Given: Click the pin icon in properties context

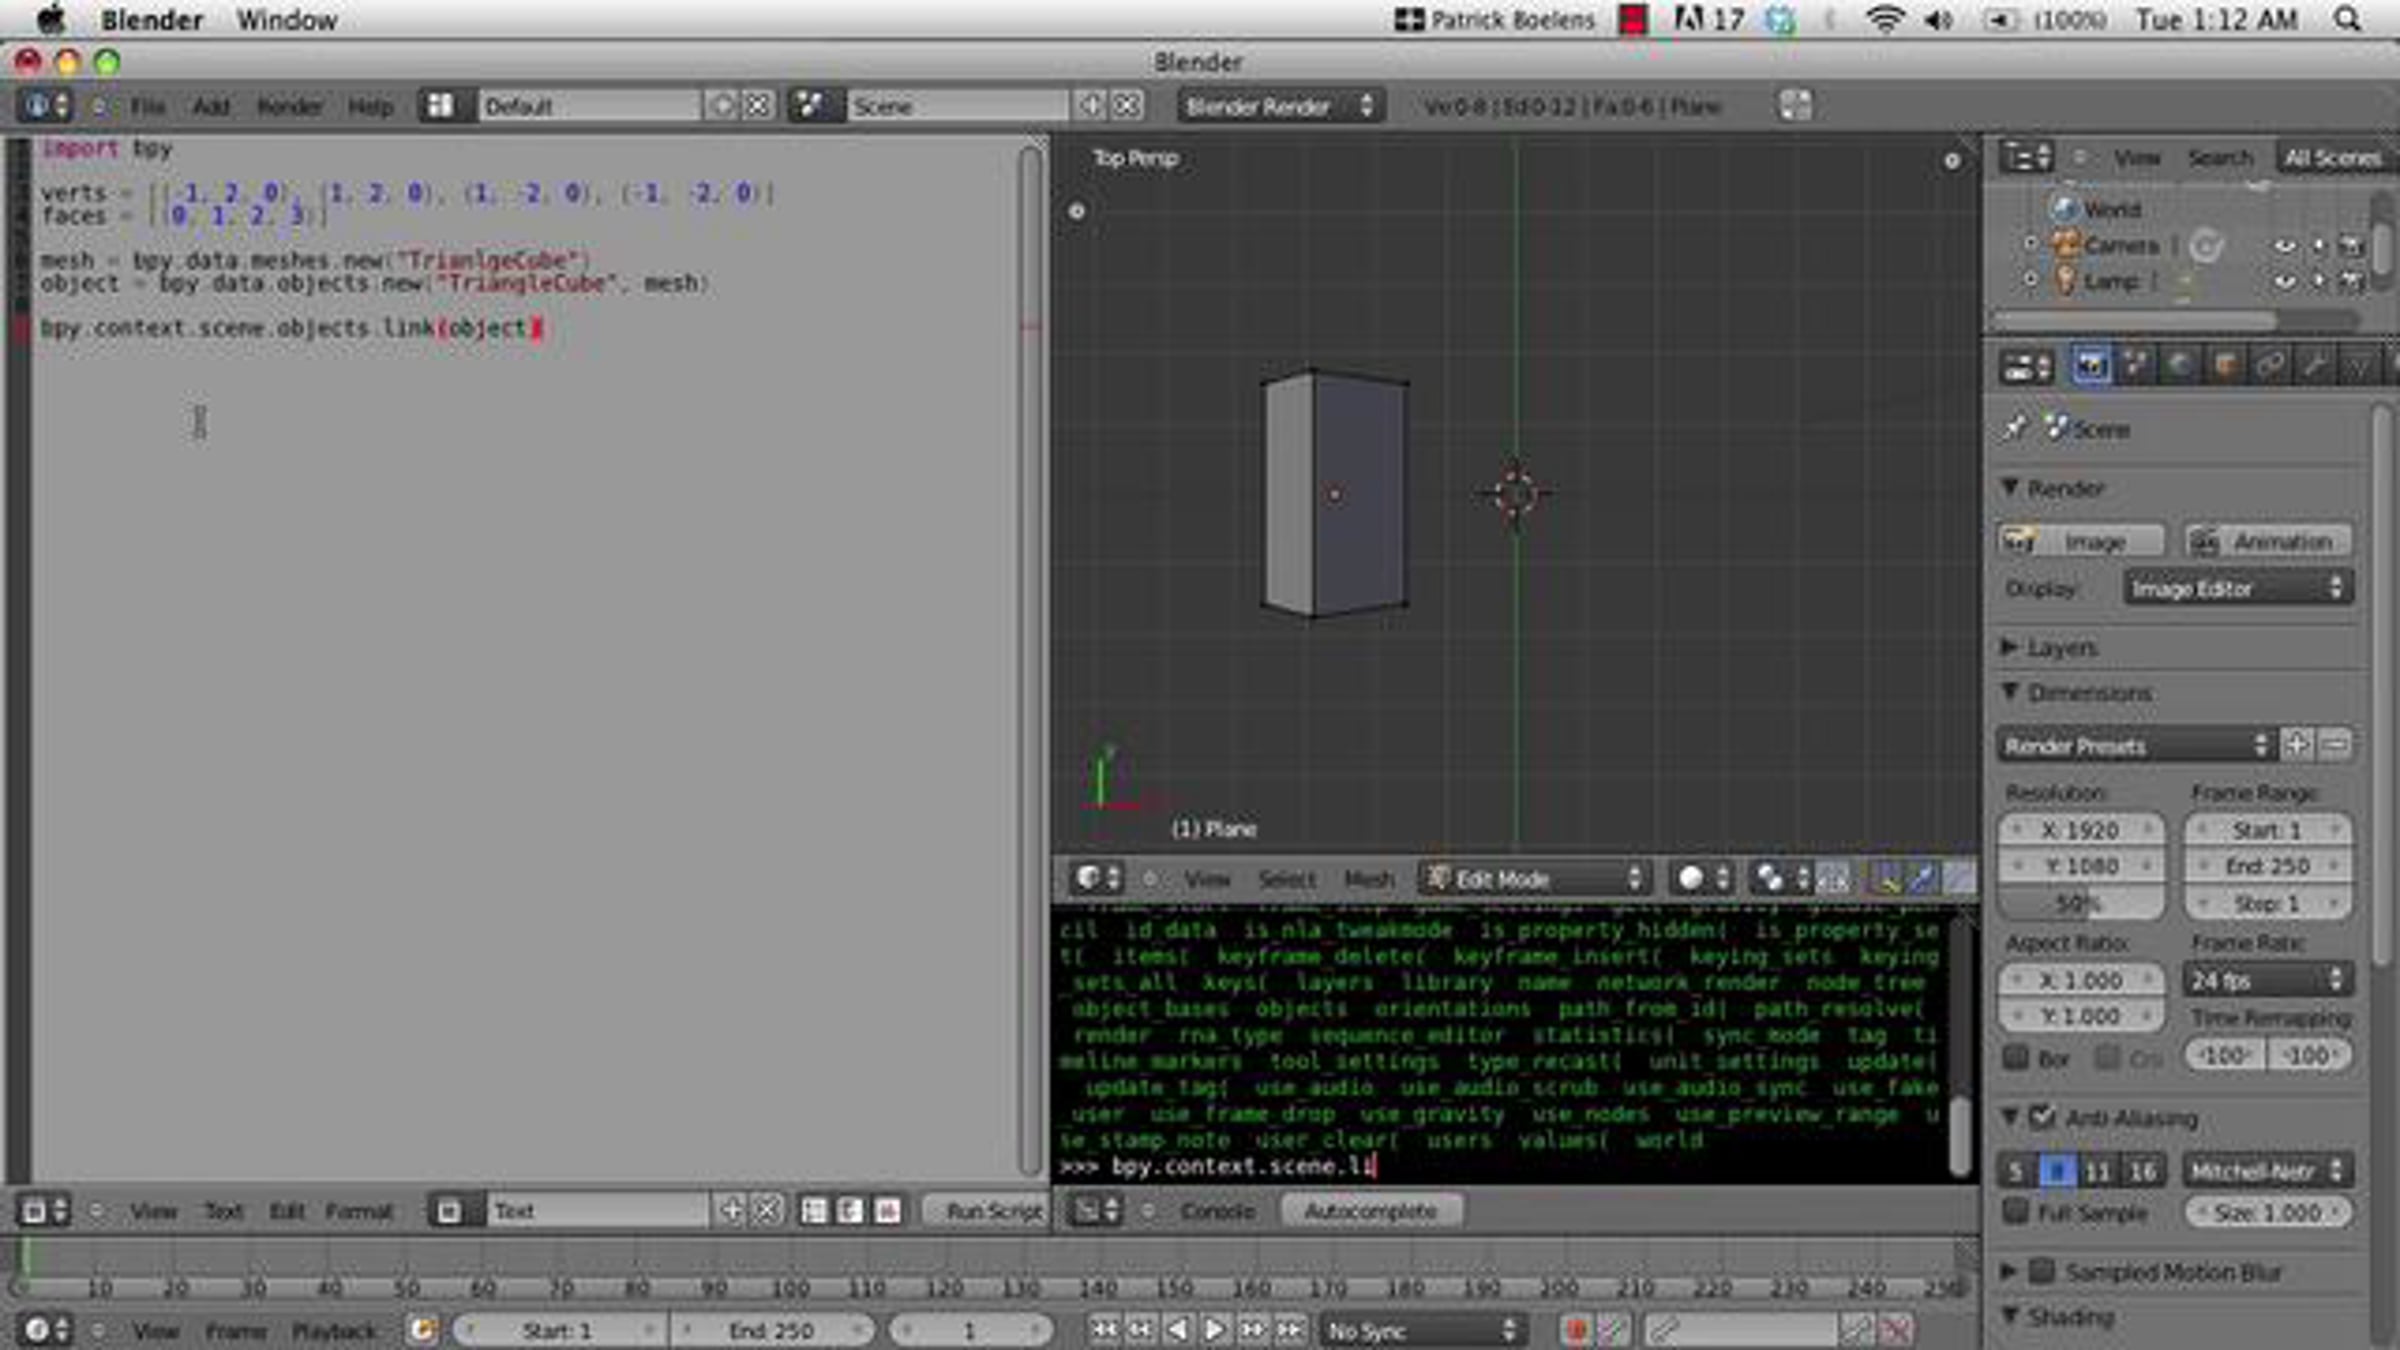Looking at the screenshot, I should pos(2015,429).
